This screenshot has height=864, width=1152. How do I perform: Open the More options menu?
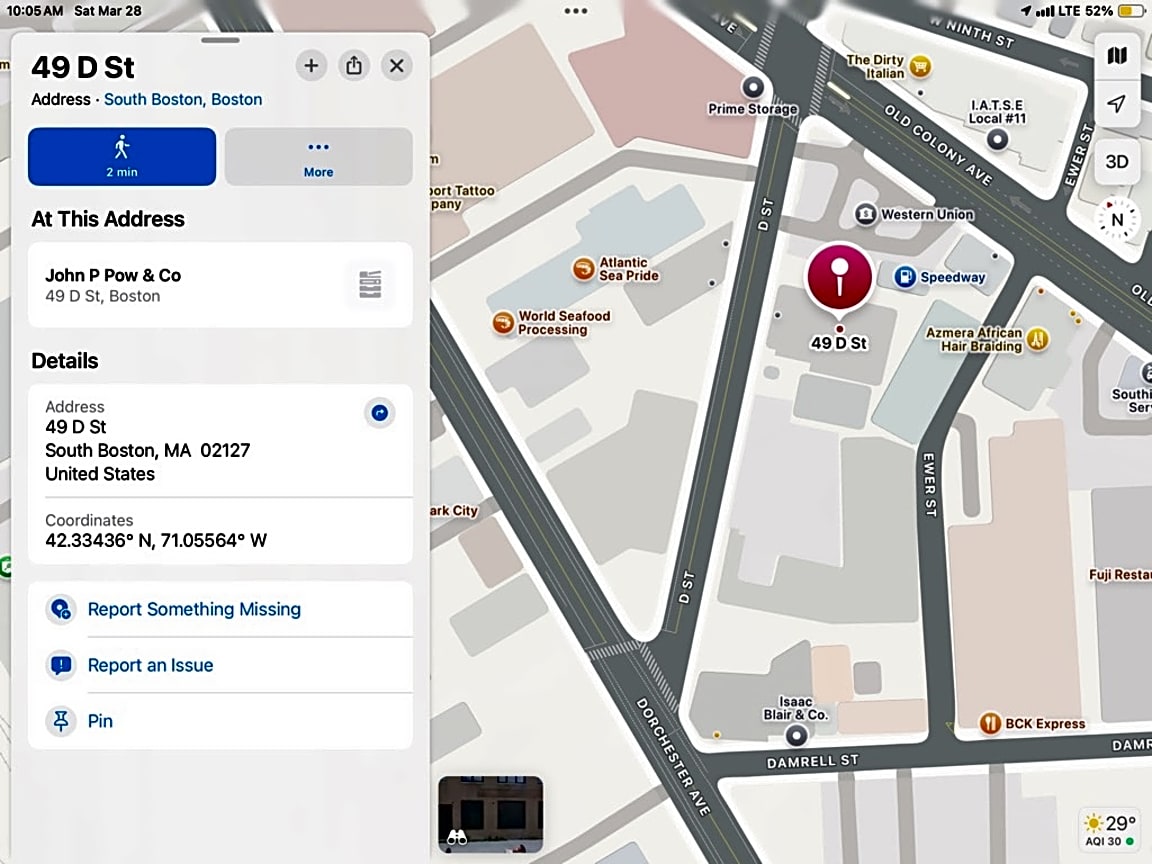(x=318, y=156)
